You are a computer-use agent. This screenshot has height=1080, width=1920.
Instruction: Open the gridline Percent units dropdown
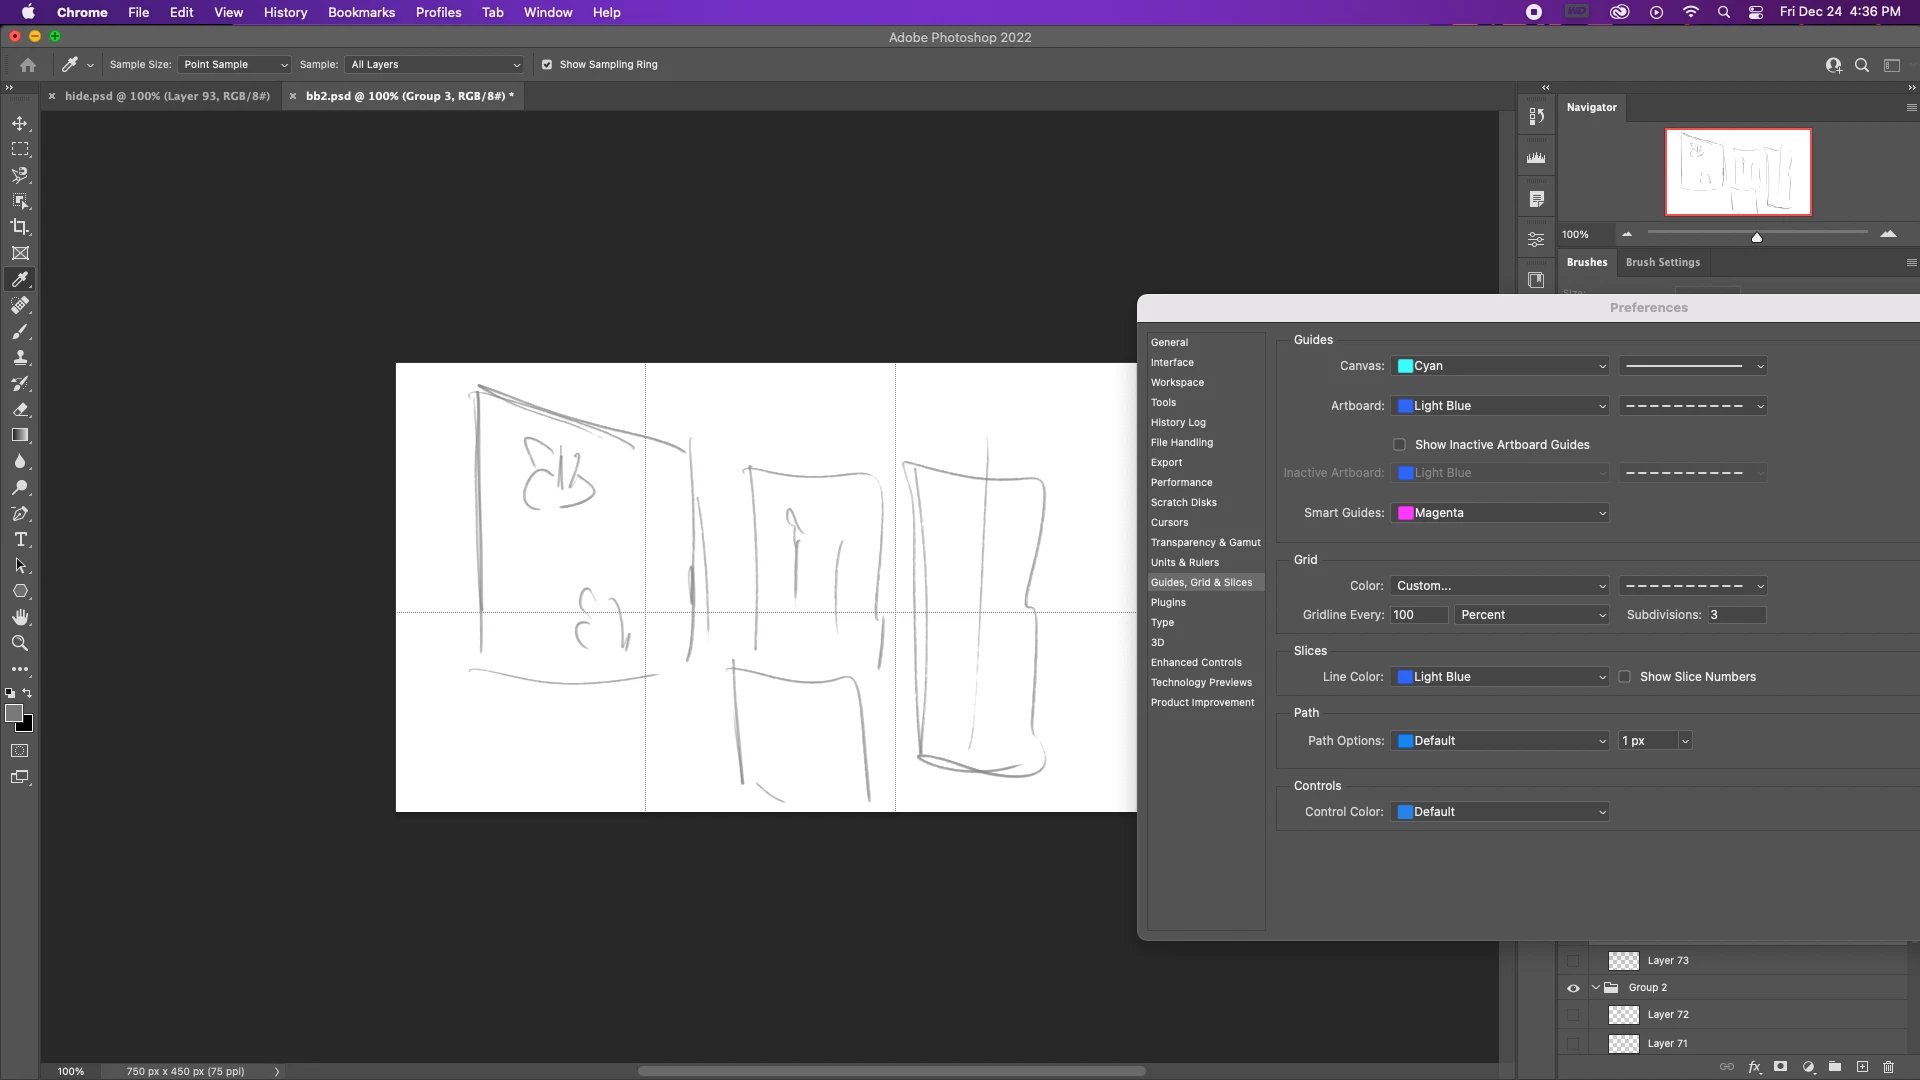(1532, 615)
